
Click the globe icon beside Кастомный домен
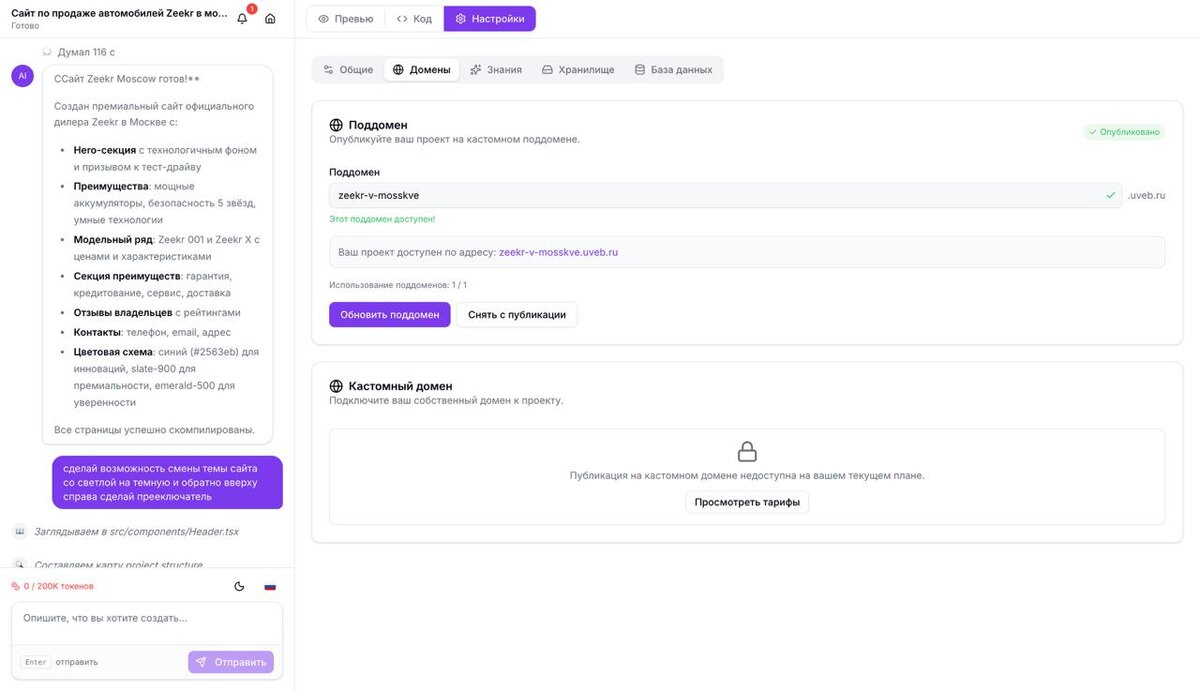click(336, 386)
